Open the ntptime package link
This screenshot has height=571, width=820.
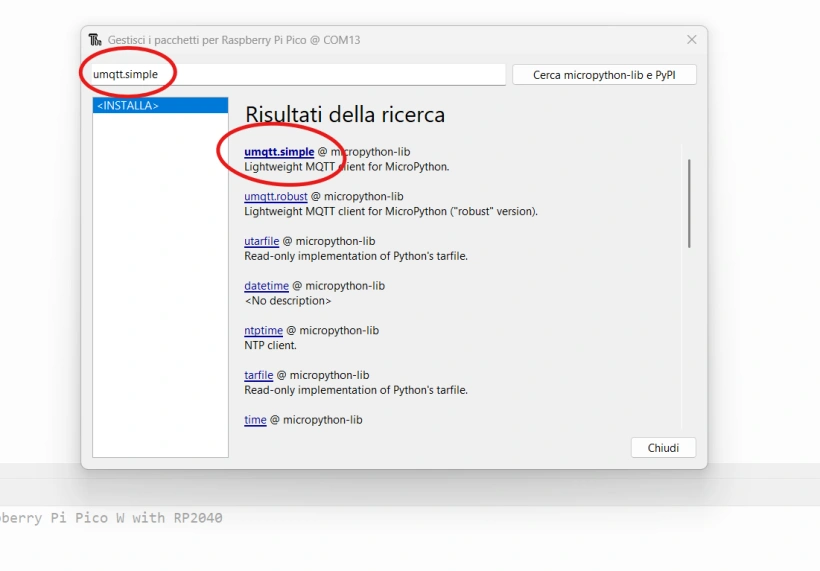(x=263, y=330)
